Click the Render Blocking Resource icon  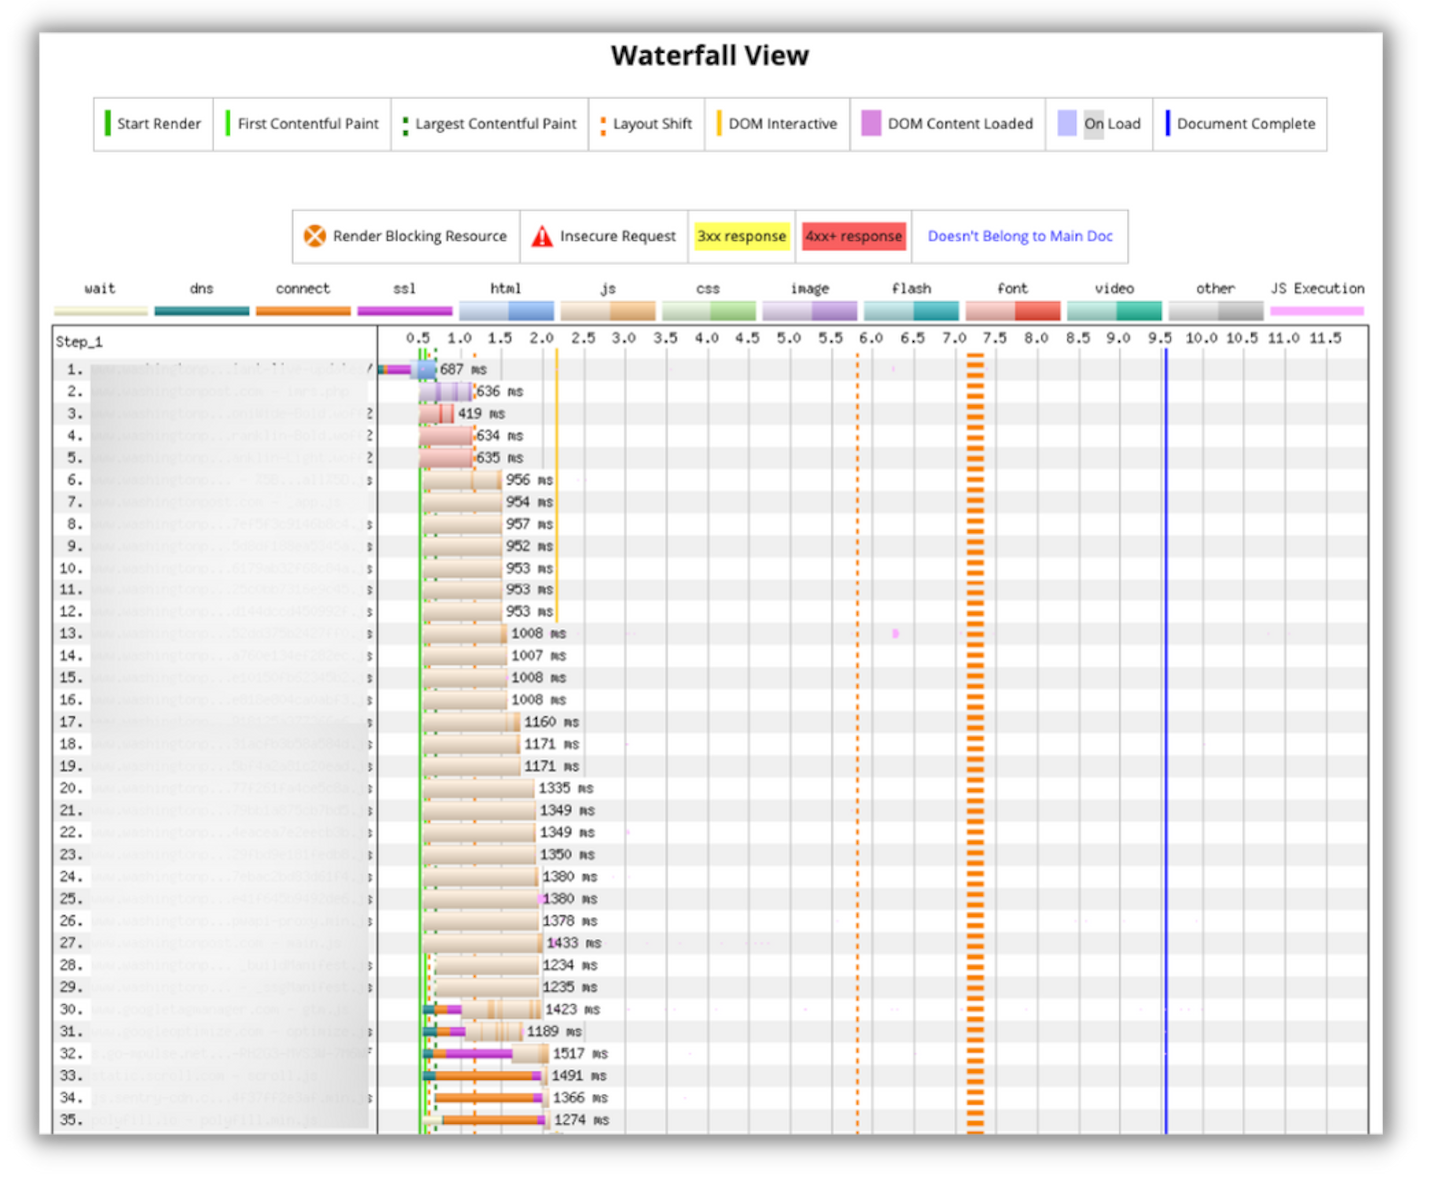[315, 236]
